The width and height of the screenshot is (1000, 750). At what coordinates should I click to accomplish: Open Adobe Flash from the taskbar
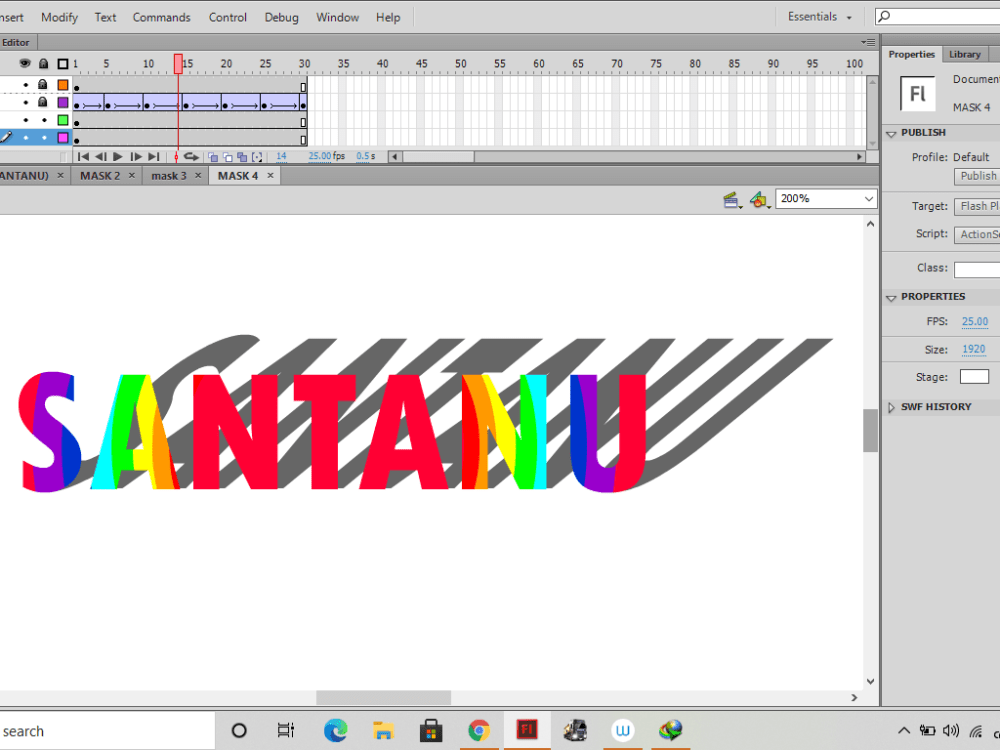tap(526, 730)
